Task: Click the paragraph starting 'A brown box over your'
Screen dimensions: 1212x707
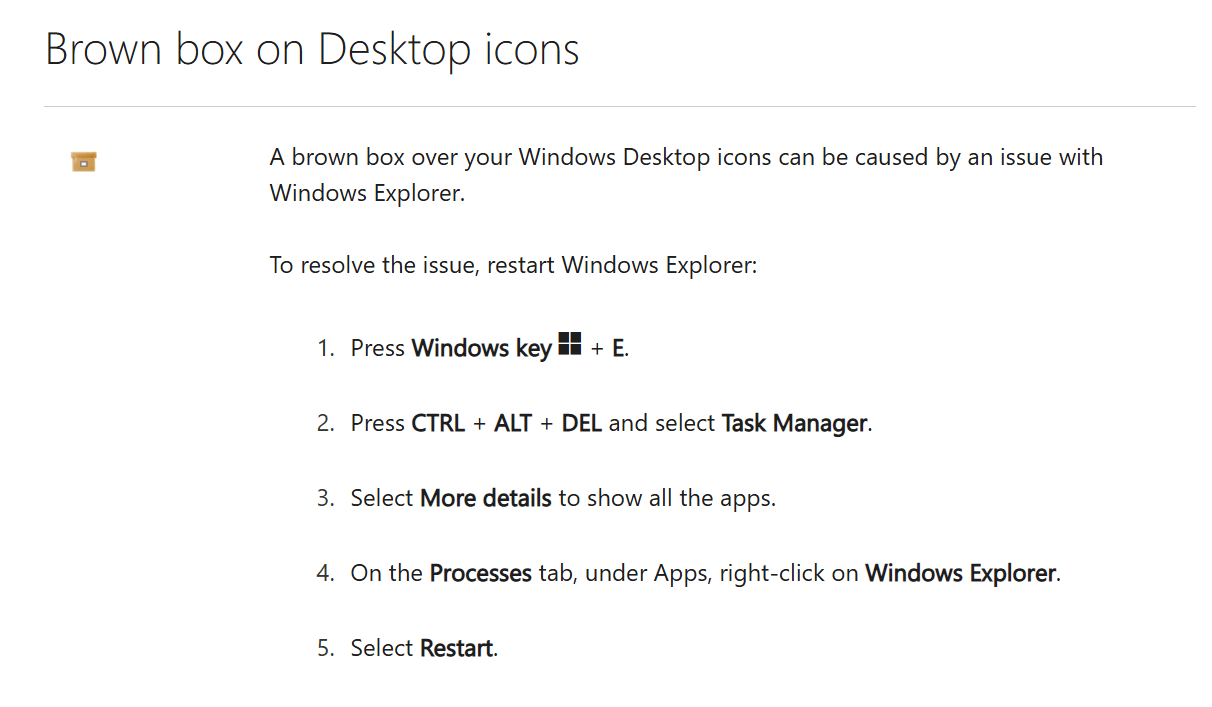Action: (686, 175)
